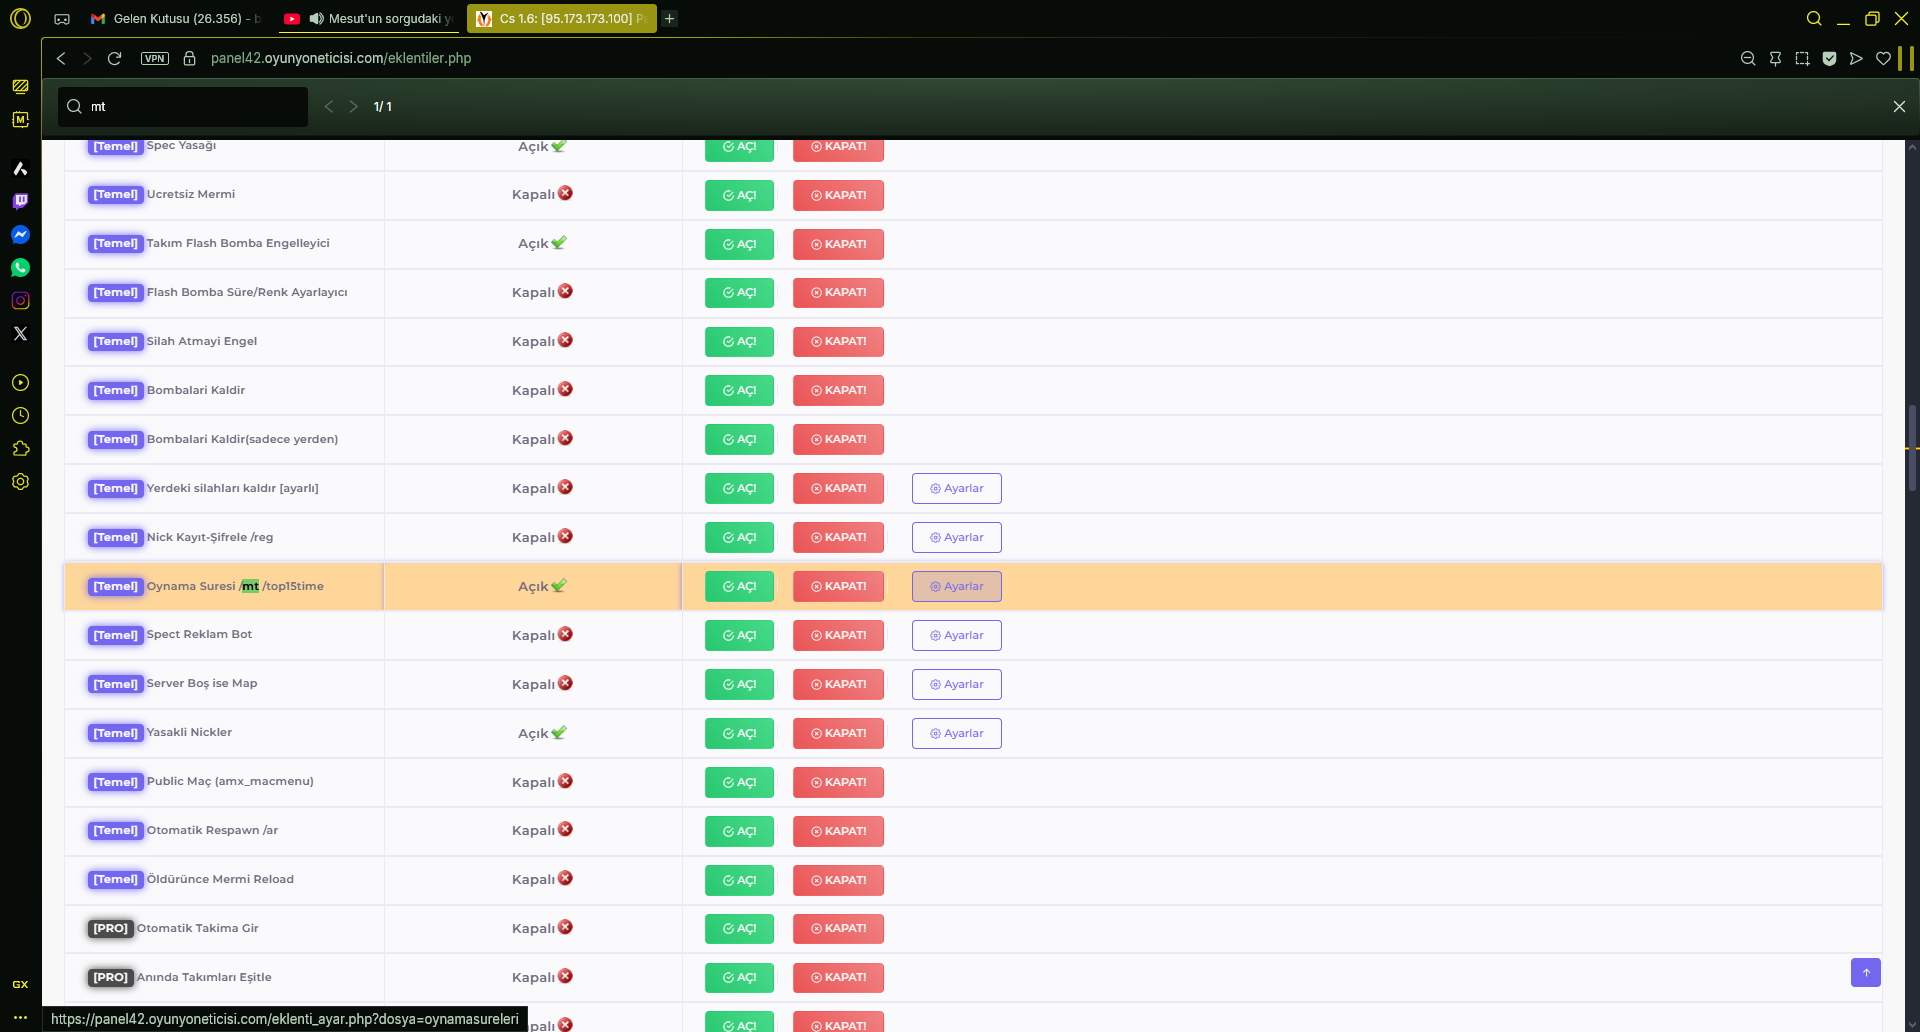The height and width of the screenshot is (1032, 1920).
Task: Open browser history clock icon
Action: click(20, 415)
